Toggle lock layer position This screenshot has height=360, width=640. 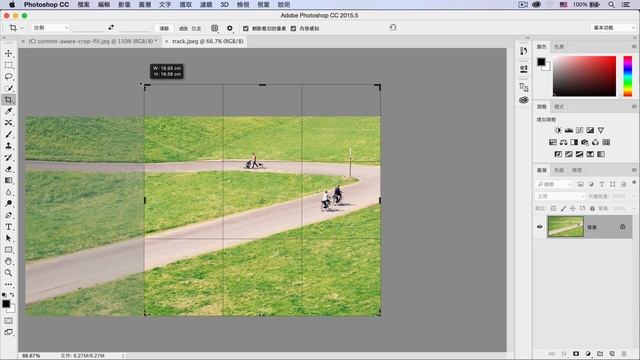tap(573, 208)
